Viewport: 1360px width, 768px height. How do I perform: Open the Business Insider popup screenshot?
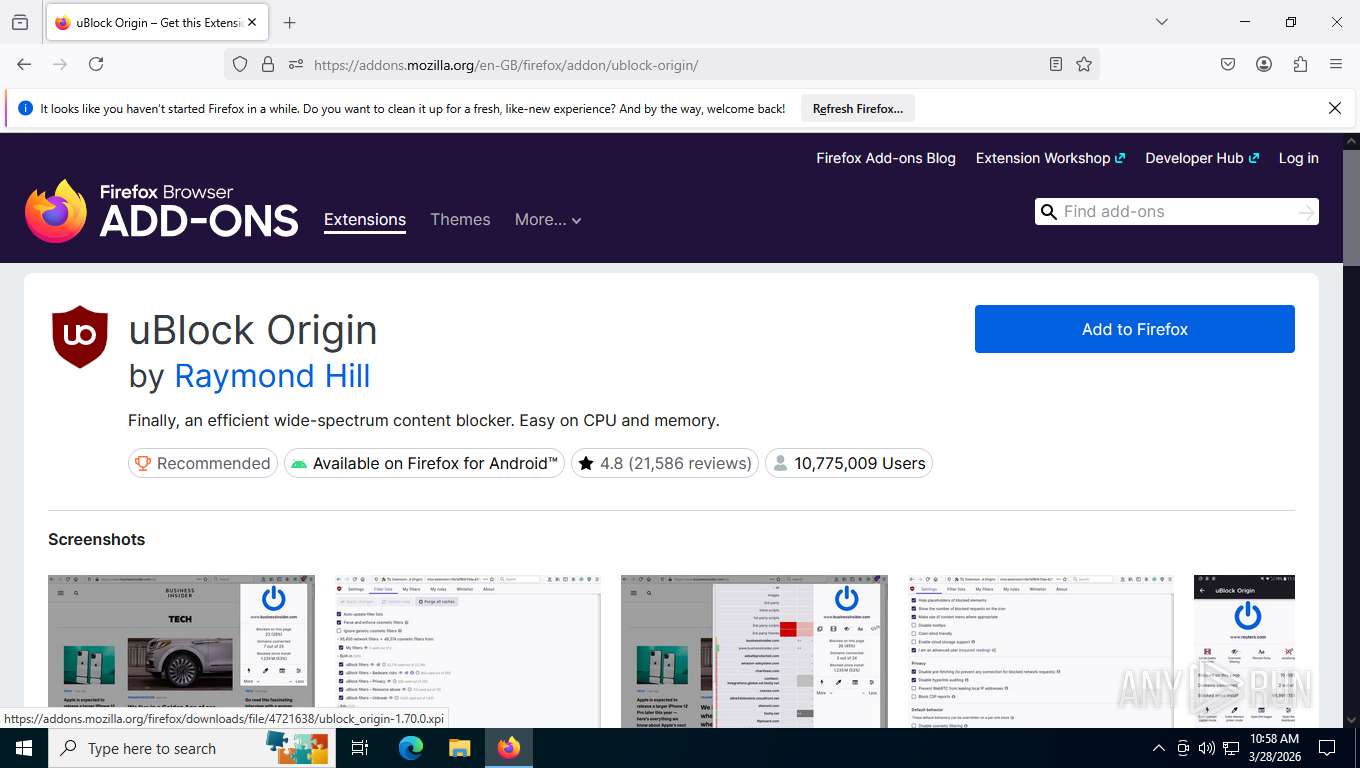coord(181,650)
